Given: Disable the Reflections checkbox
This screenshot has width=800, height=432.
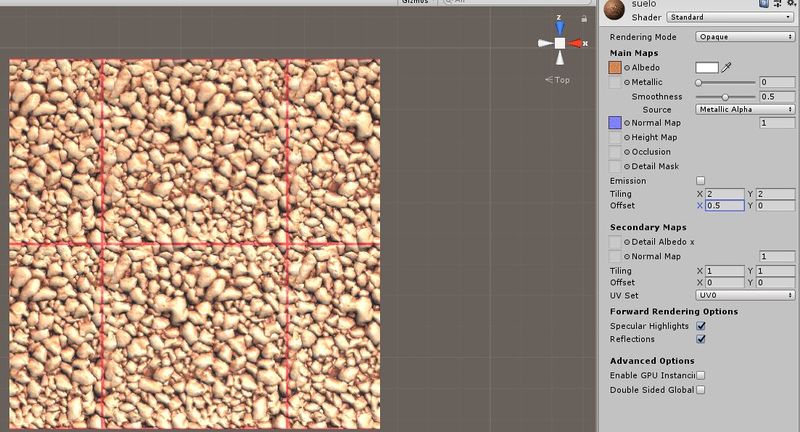Looking at the screenshot, I should (x=701, y=339).
